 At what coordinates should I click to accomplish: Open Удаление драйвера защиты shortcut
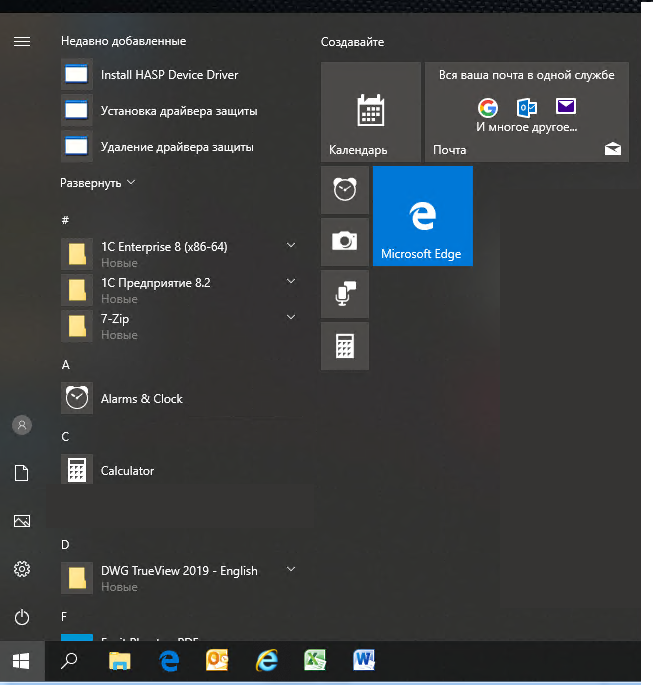coord(181,147)
